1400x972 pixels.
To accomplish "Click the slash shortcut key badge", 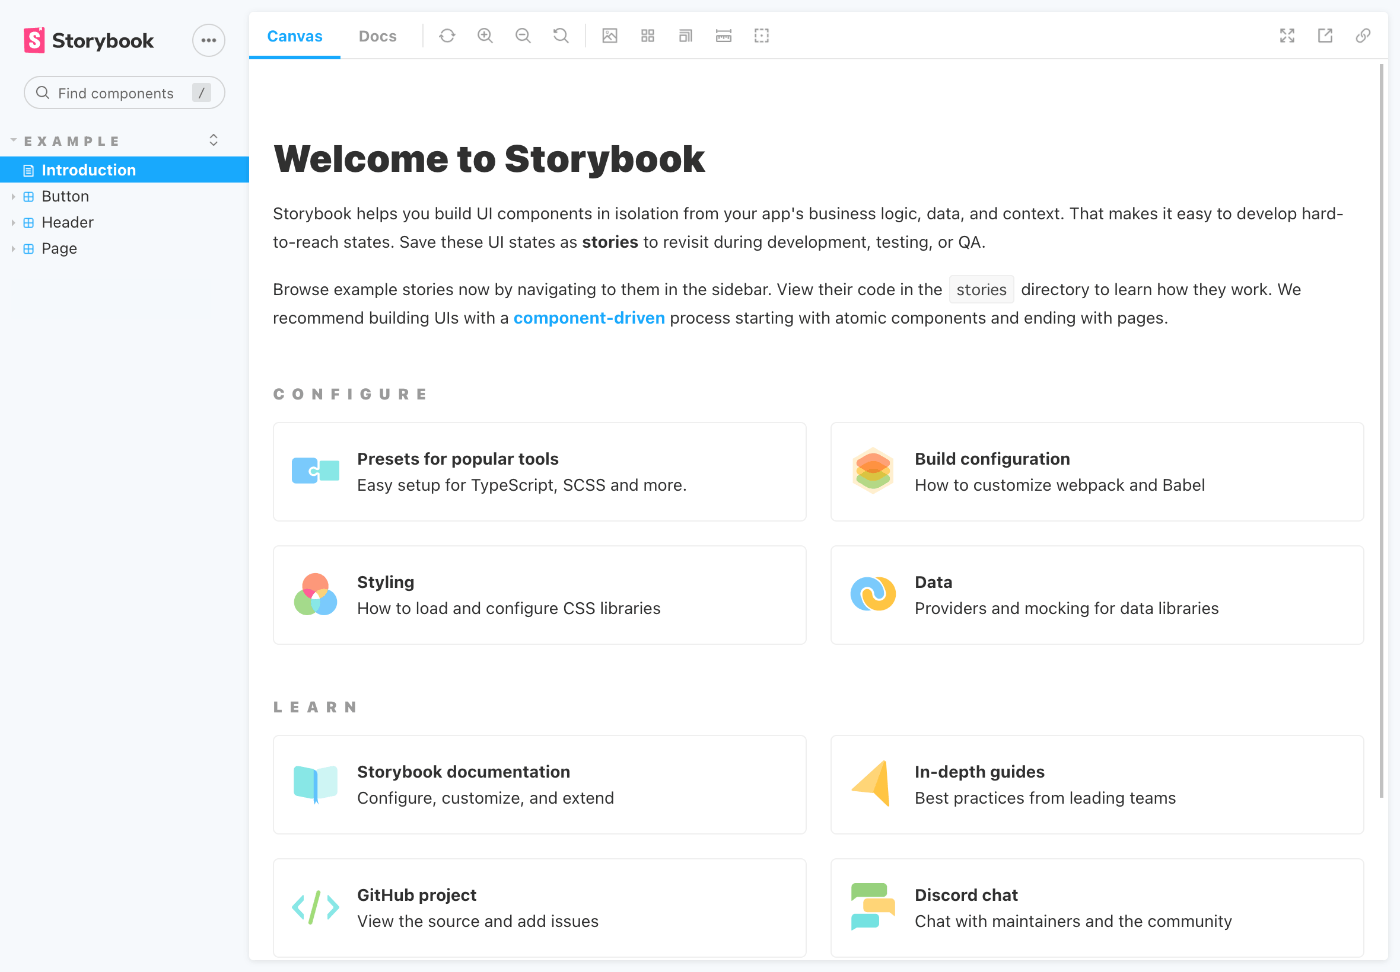I will [x=201, y=93].
